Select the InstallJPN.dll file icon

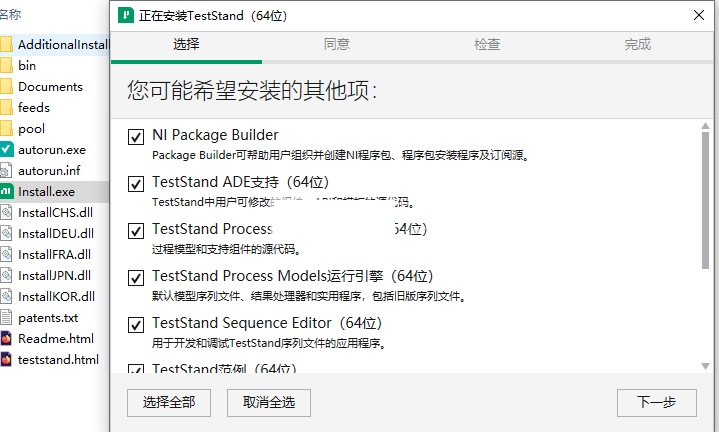(x=6, y=276)
